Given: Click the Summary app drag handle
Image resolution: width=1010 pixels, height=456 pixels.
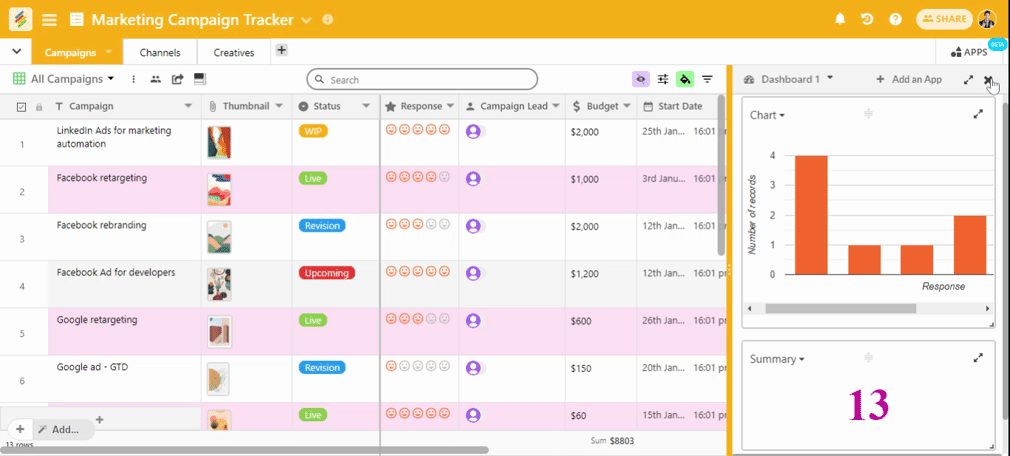Looking at the screenshot, I should (868, 357).
